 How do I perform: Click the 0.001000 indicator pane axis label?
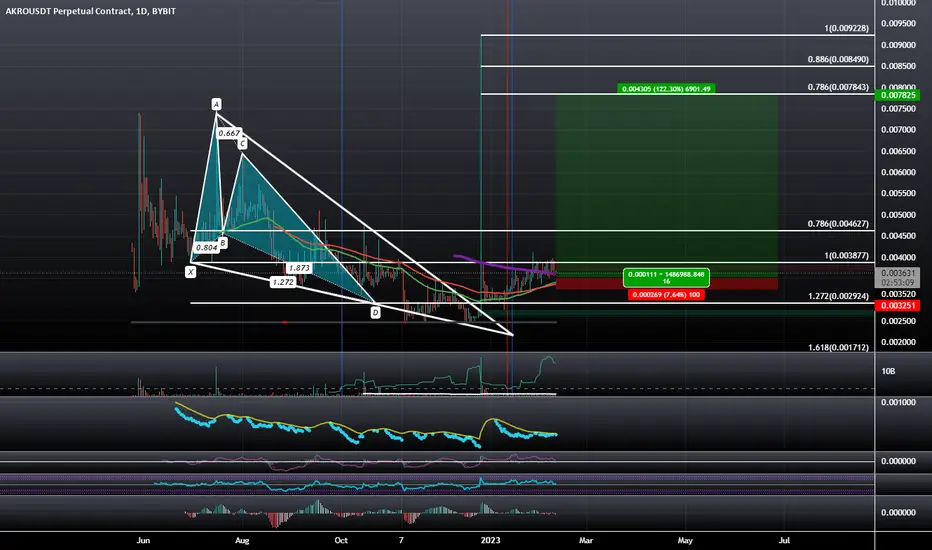pyautogui.click(x=898, y=402)
